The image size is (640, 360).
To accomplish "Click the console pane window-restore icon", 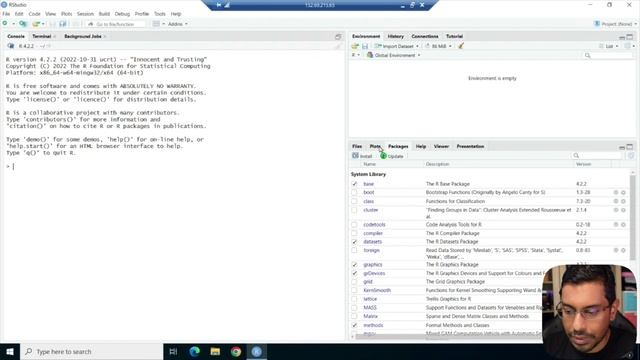I will [338, 37].
